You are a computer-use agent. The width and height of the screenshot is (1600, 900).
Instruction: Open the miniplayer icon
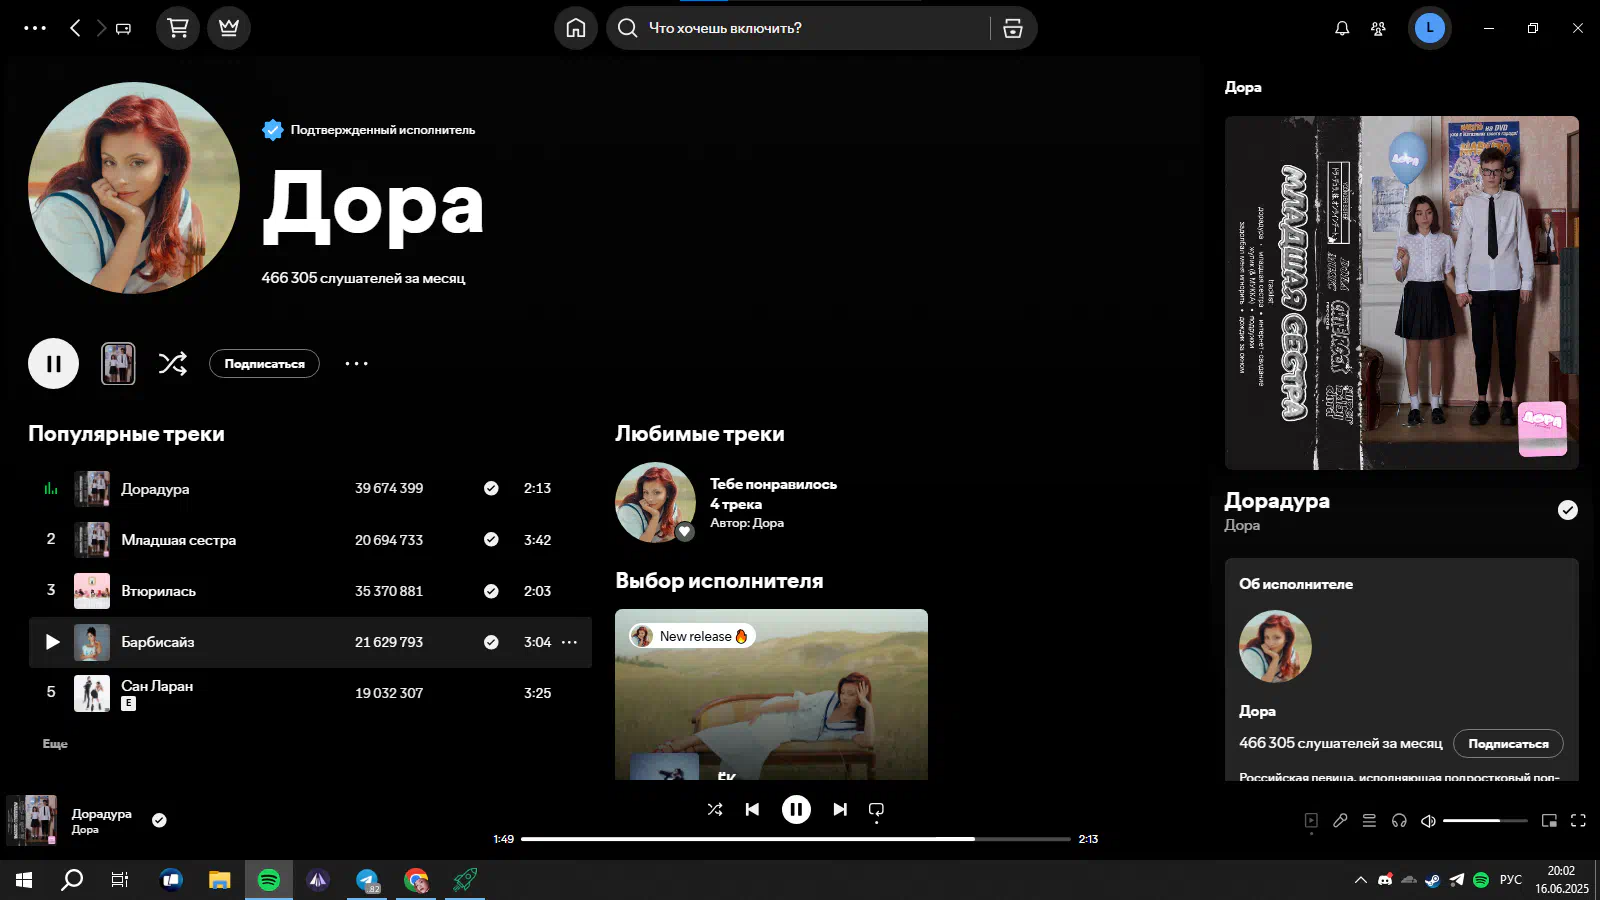coord(1549,820)
